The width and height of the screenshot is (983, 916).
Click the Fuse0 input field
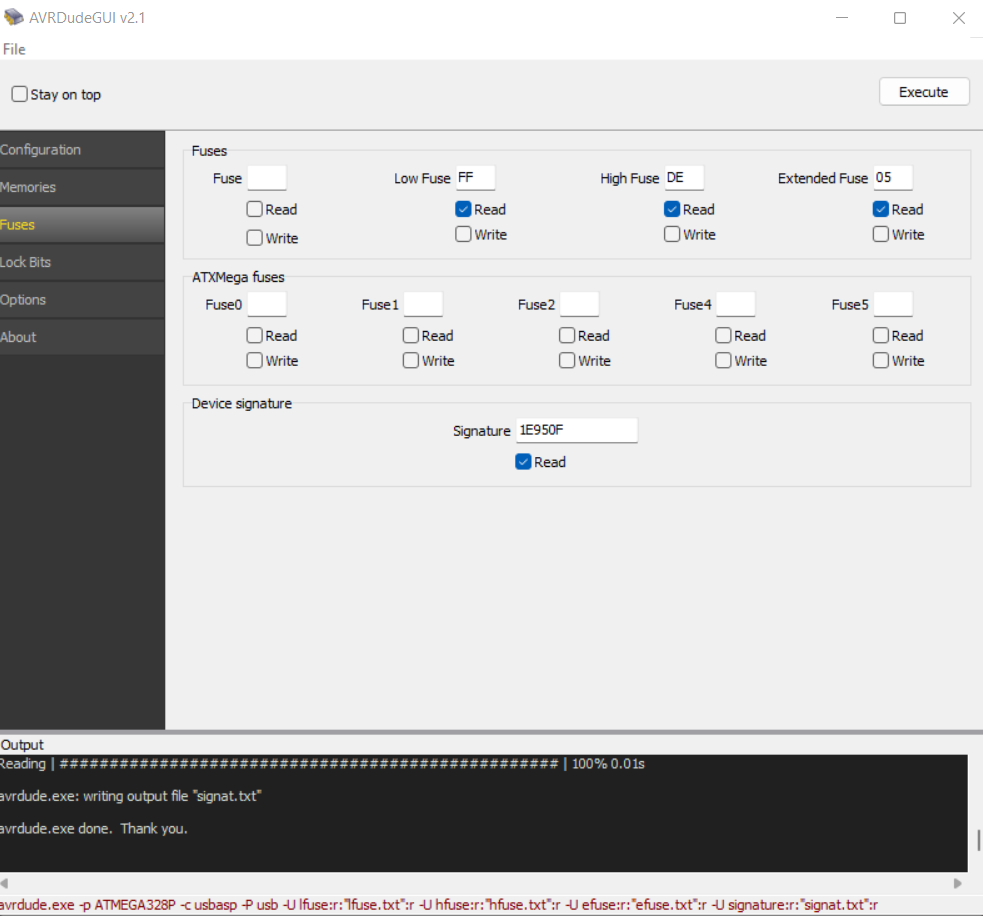click(267, 305)
